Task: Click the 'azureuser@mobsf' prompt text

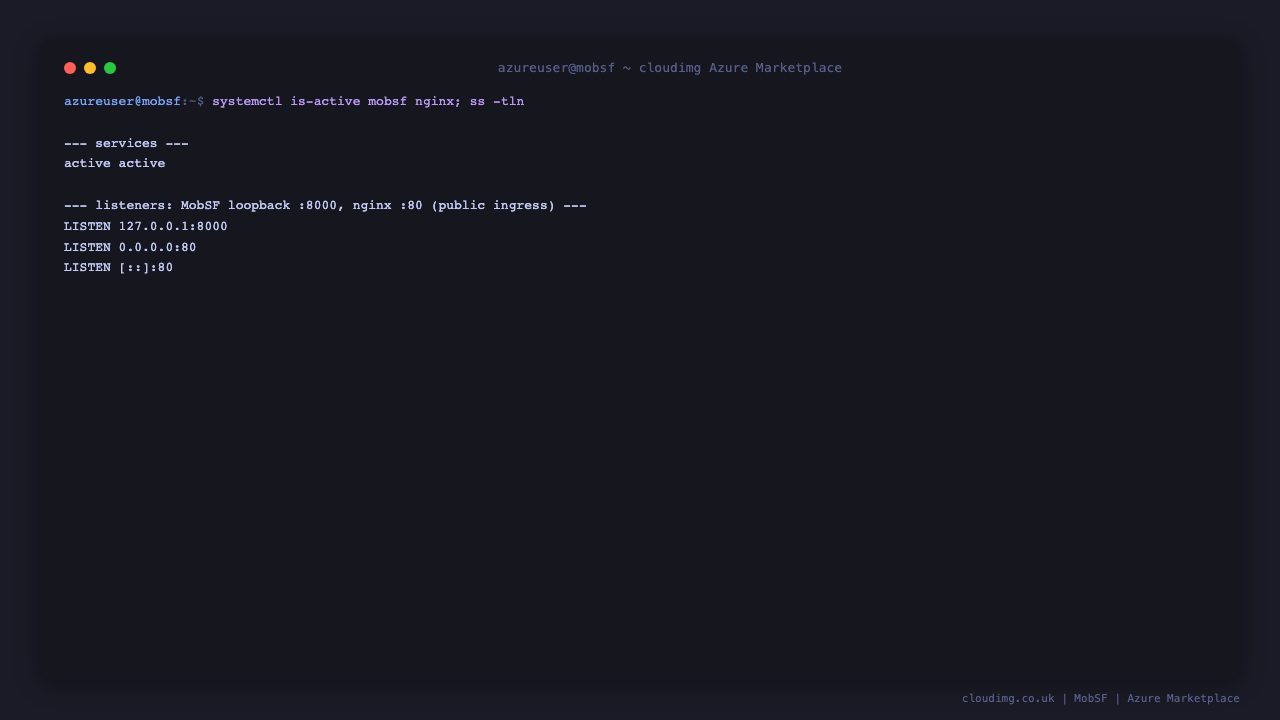Action: 123,102
